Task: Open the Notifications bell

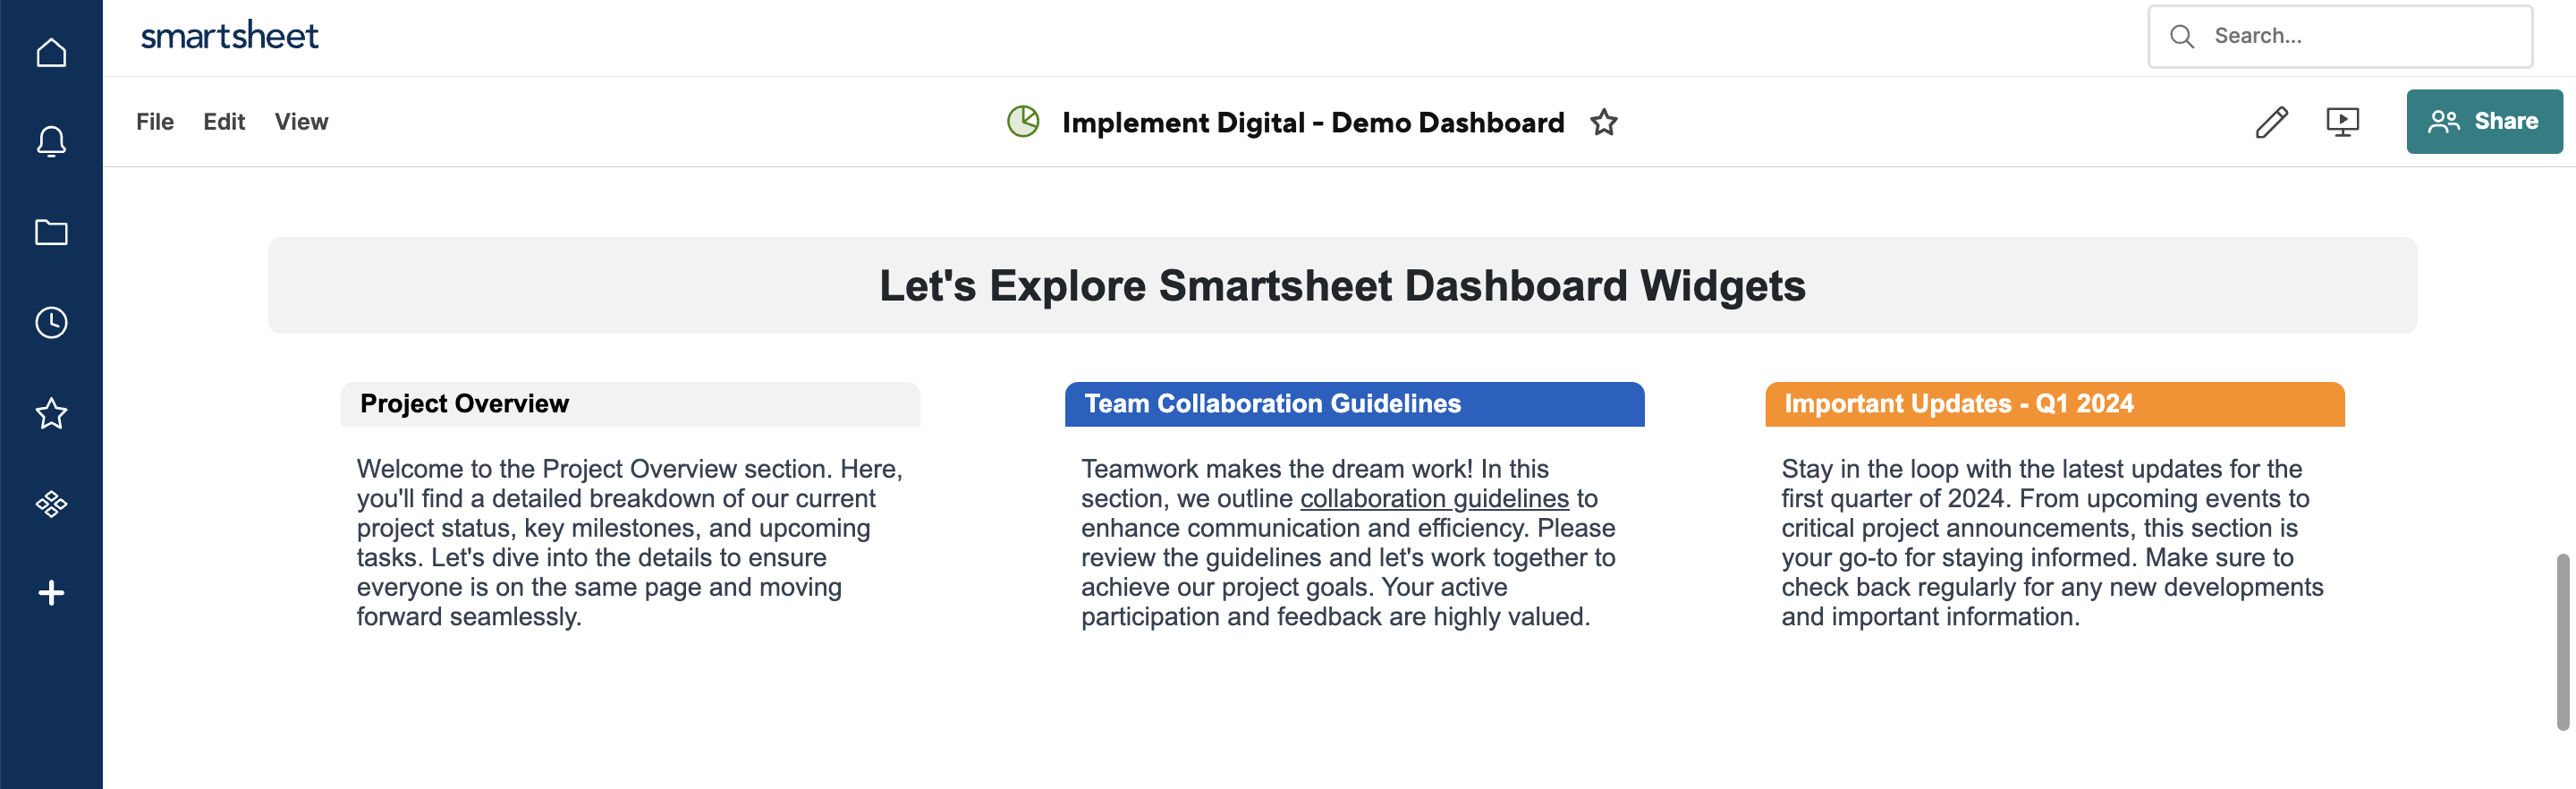Action: point(51,141)
